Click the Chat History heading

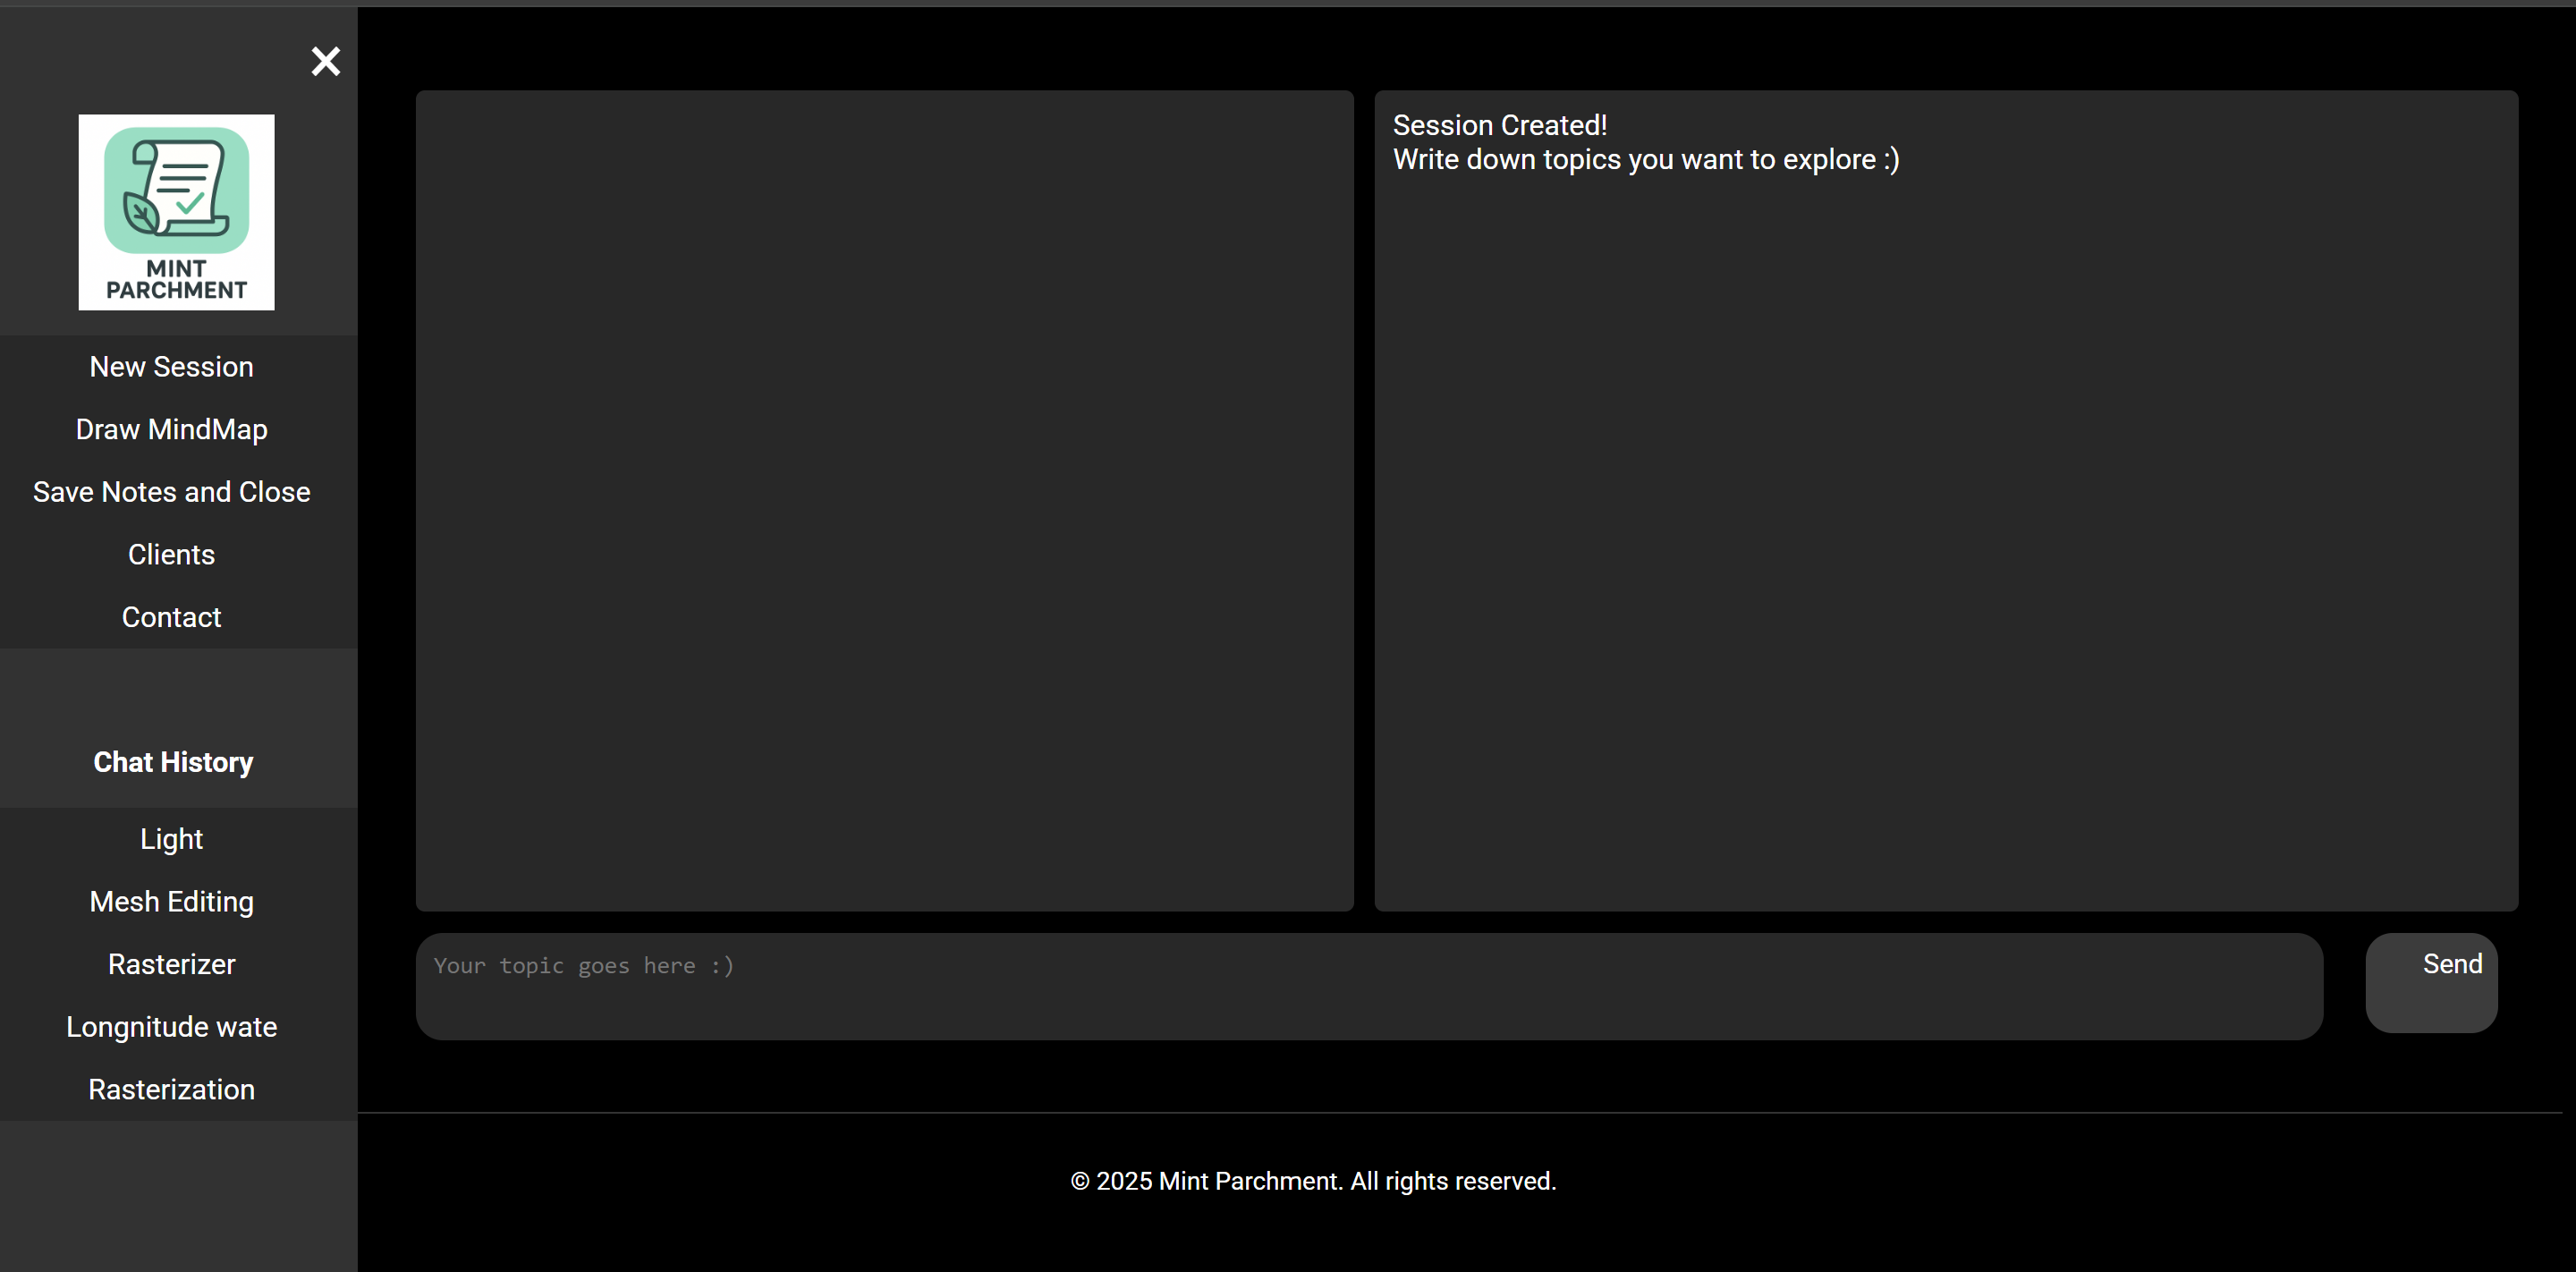coord(173,762)
